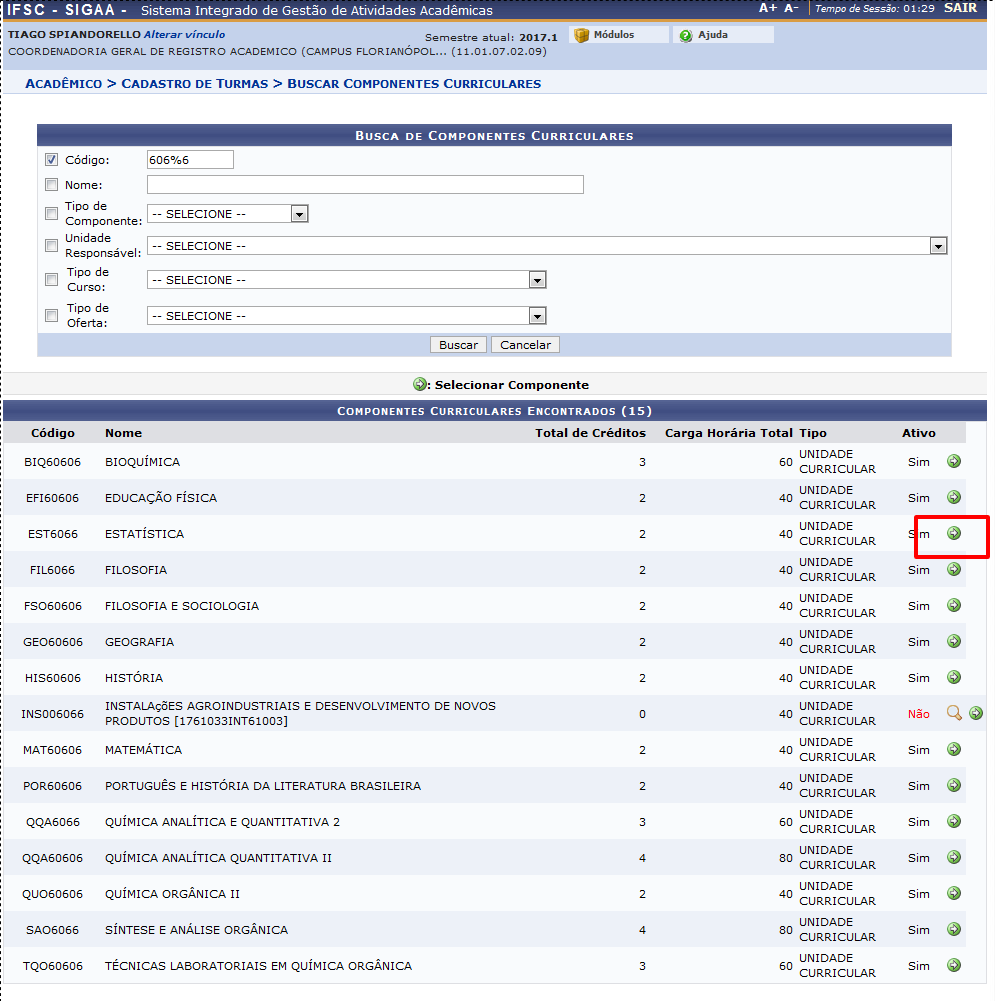Viewport: 995px width, 1001px height.
Task: Click the Alterar vínculo link
Action: [184, 35]
